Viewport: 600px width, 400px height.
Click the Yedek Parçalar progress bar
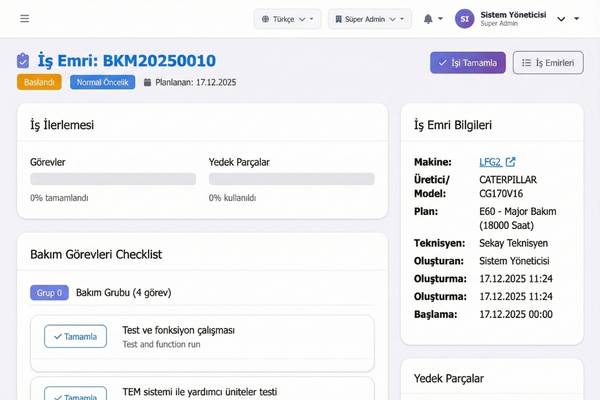tap(292, 179)
